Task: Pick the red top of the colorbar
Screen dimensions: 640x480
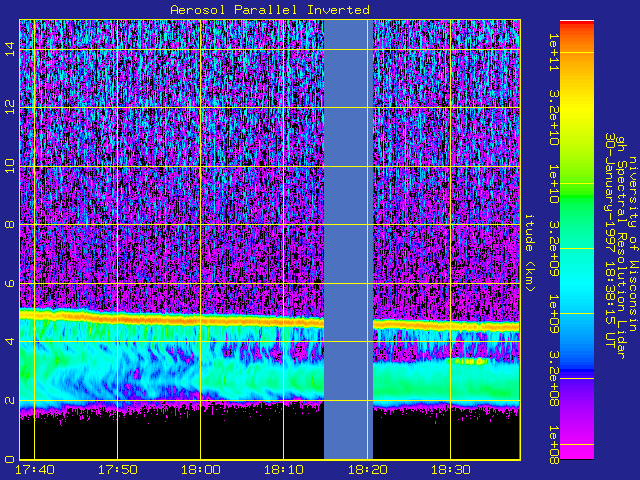Action: pyautogui.click(x=577, y=25)
